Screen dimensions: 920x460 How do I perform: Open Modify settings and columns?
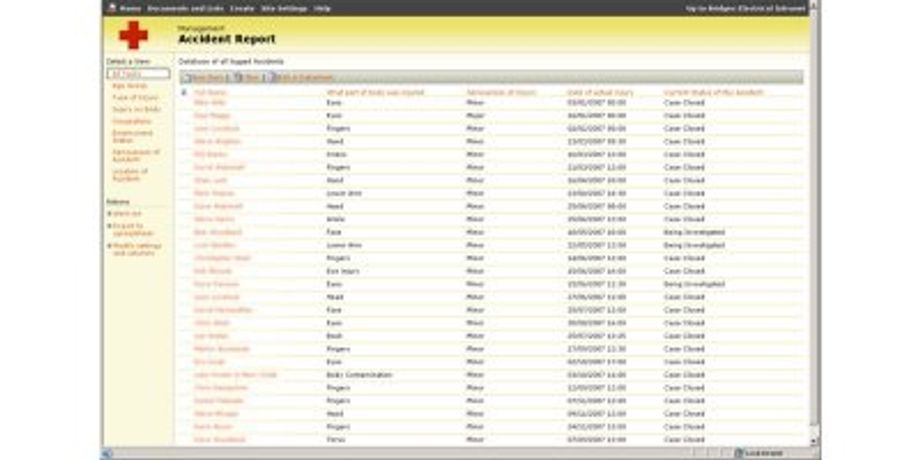[137, 249]
